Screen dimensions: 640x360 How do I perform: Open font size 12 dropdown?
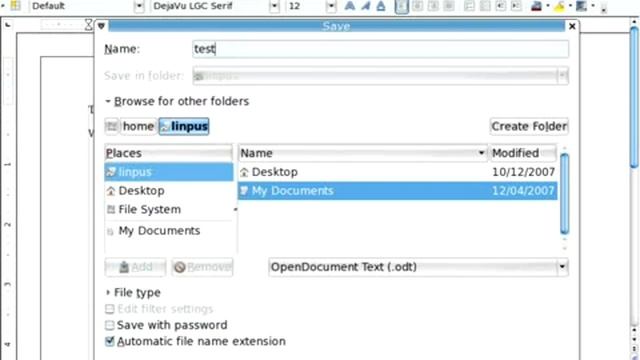click(x=331, y=6)
